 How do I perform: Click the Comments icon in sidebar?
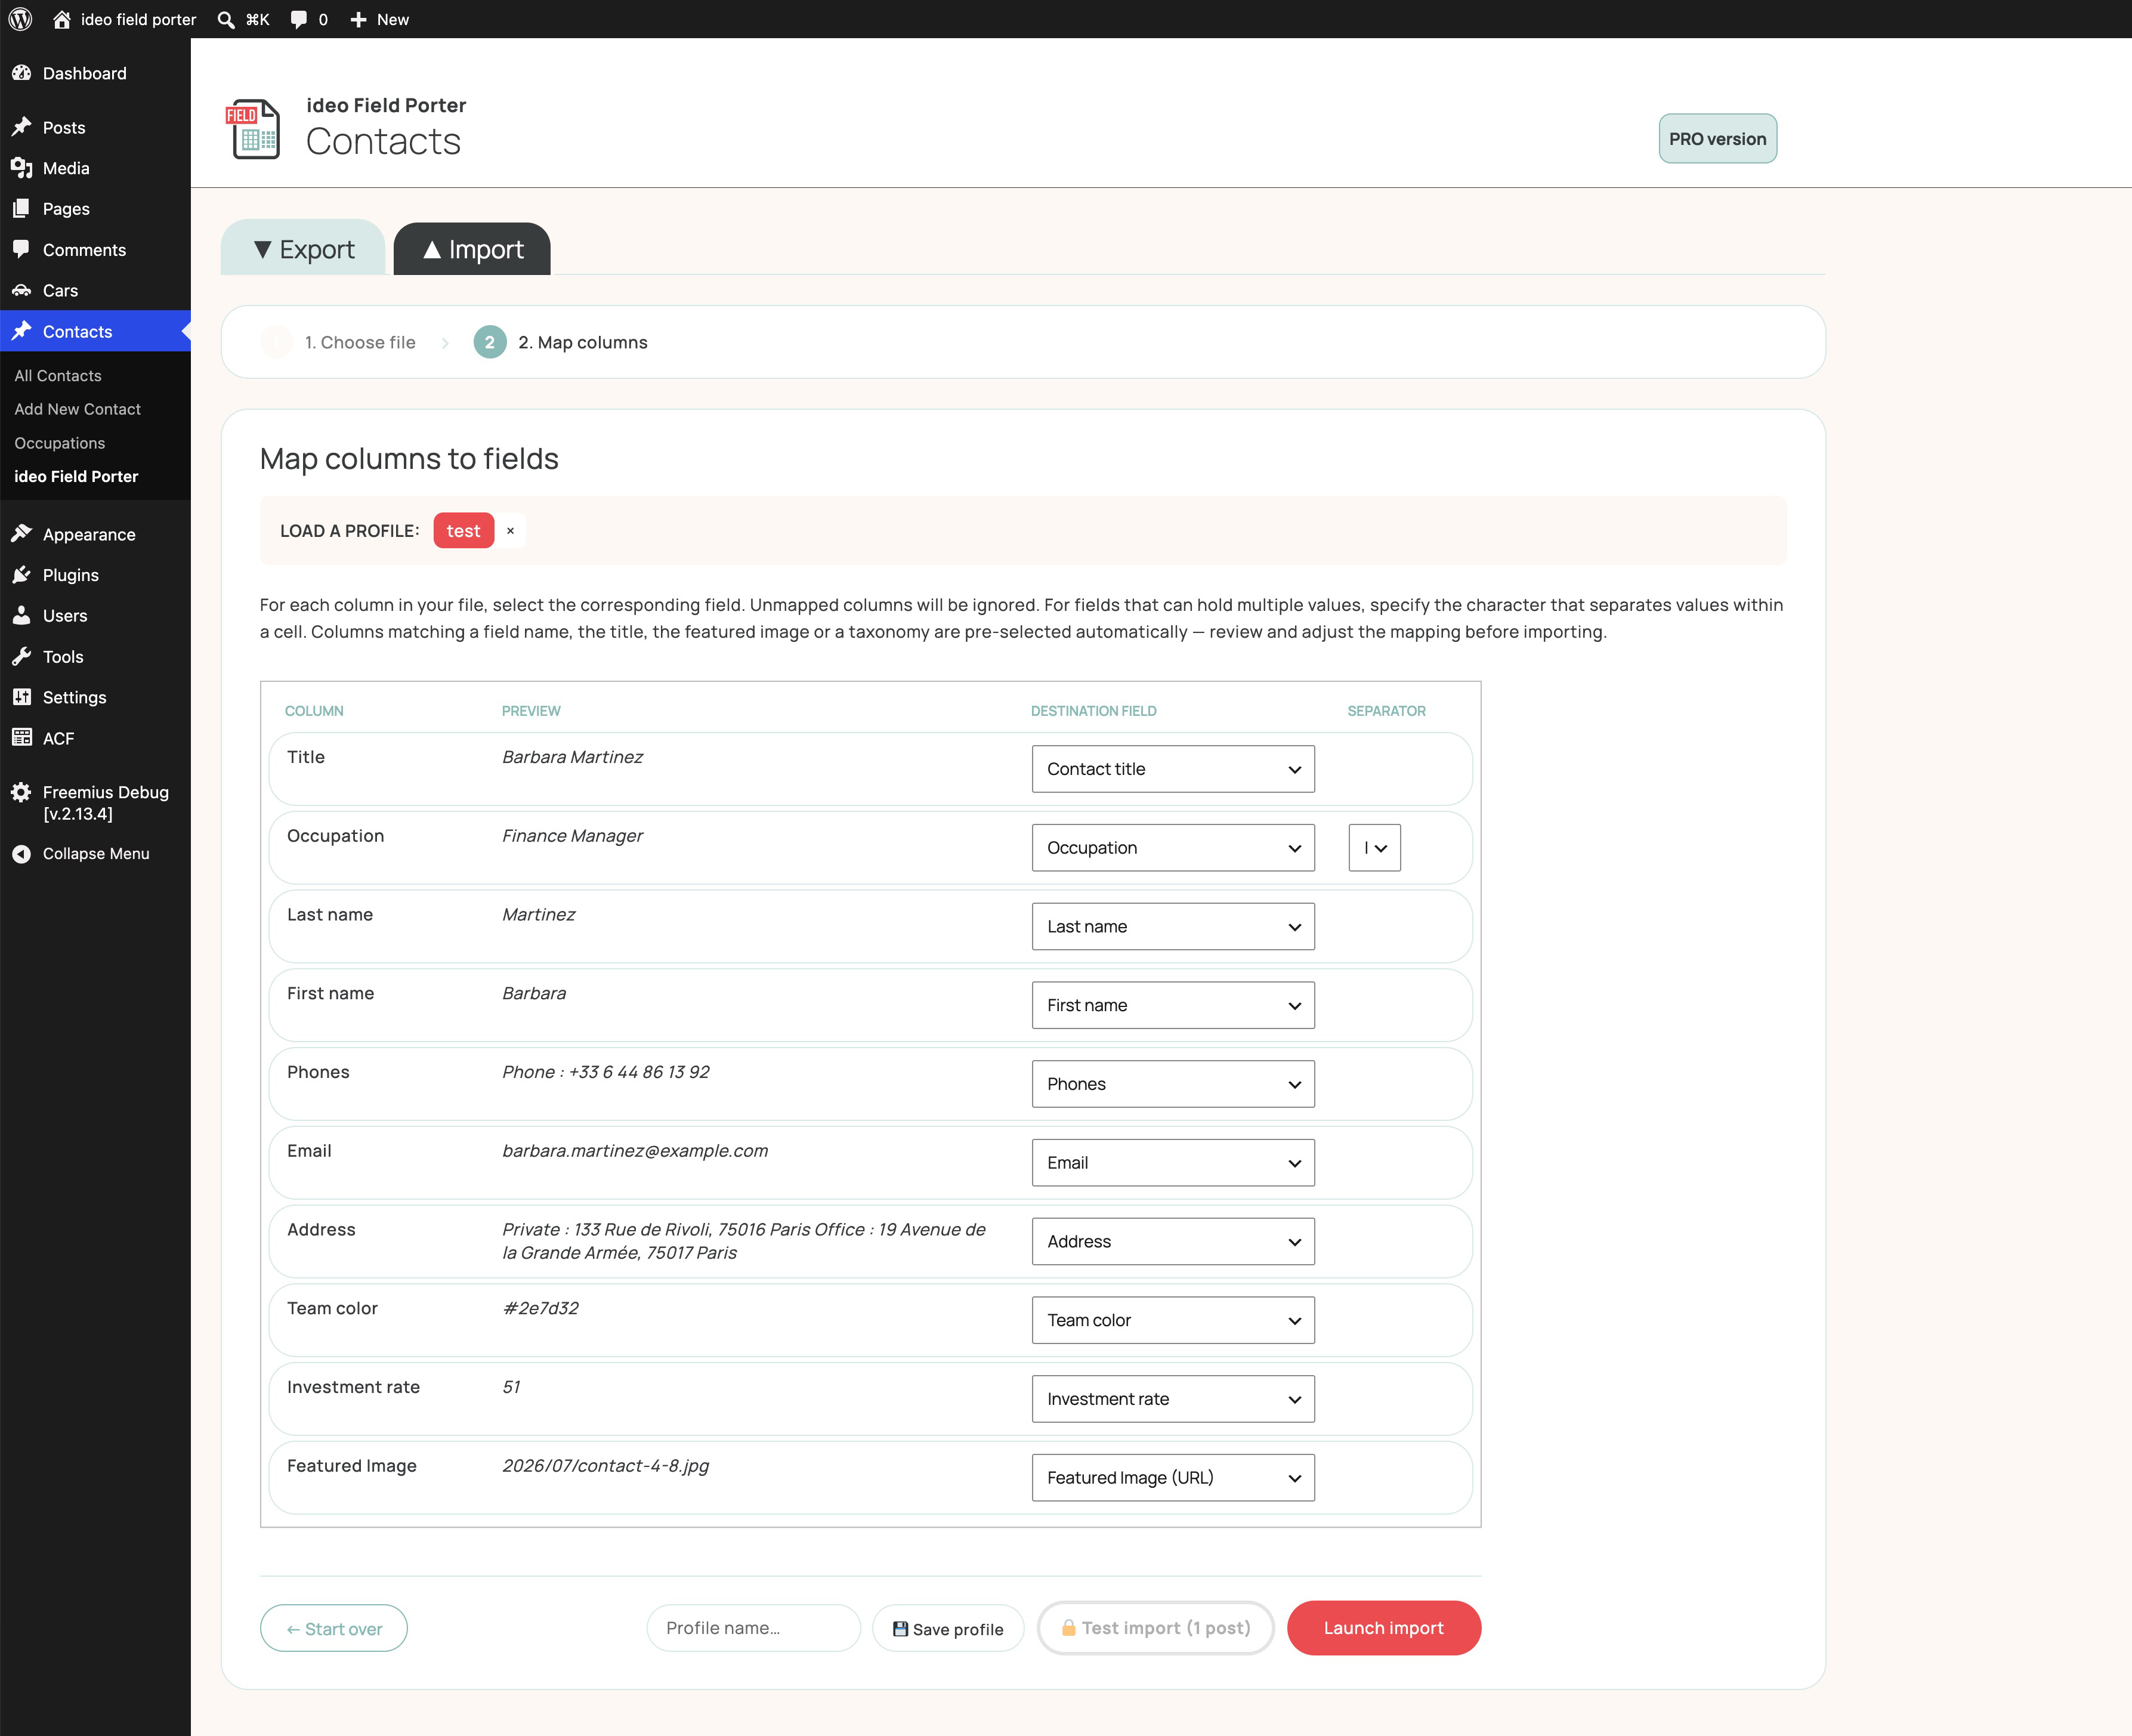[x=22, y=249]
